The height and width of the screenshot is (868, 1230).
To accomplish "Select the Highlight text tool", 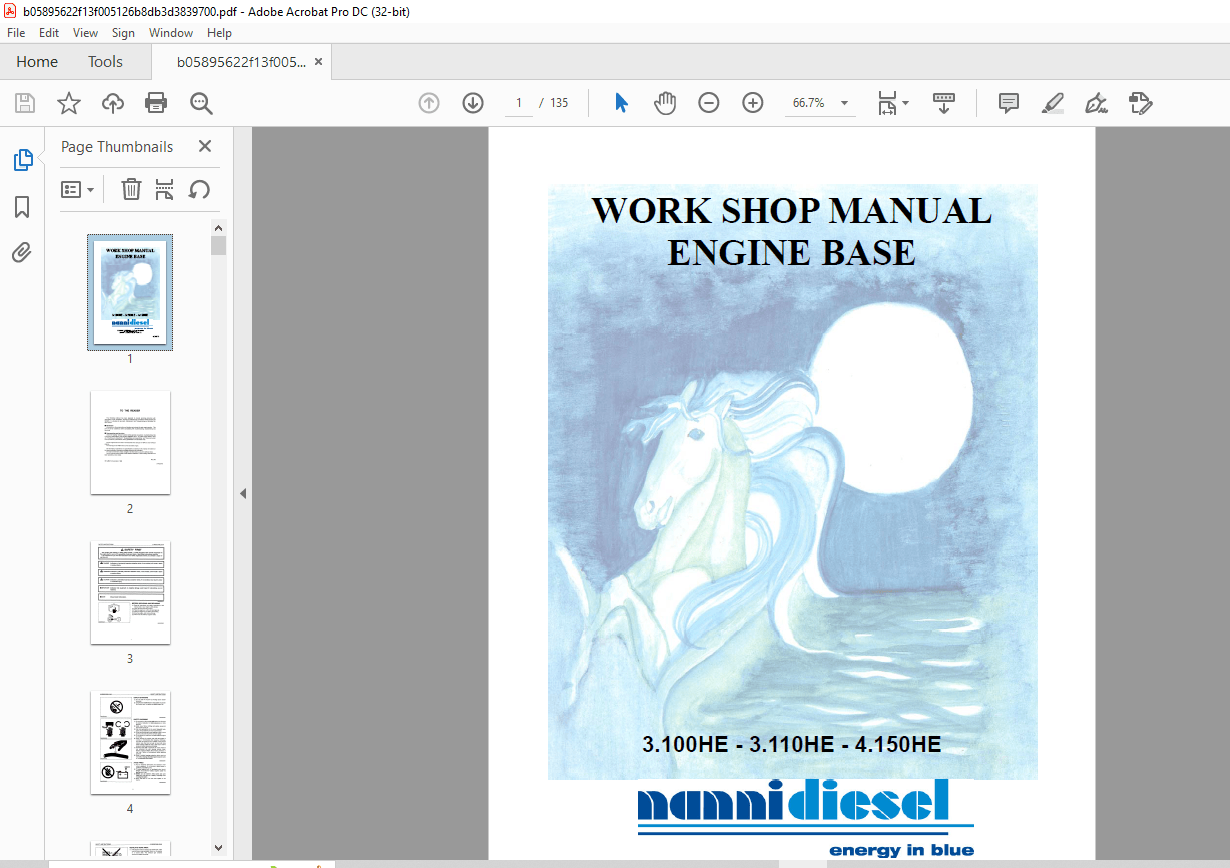I will pos(1051,103).
